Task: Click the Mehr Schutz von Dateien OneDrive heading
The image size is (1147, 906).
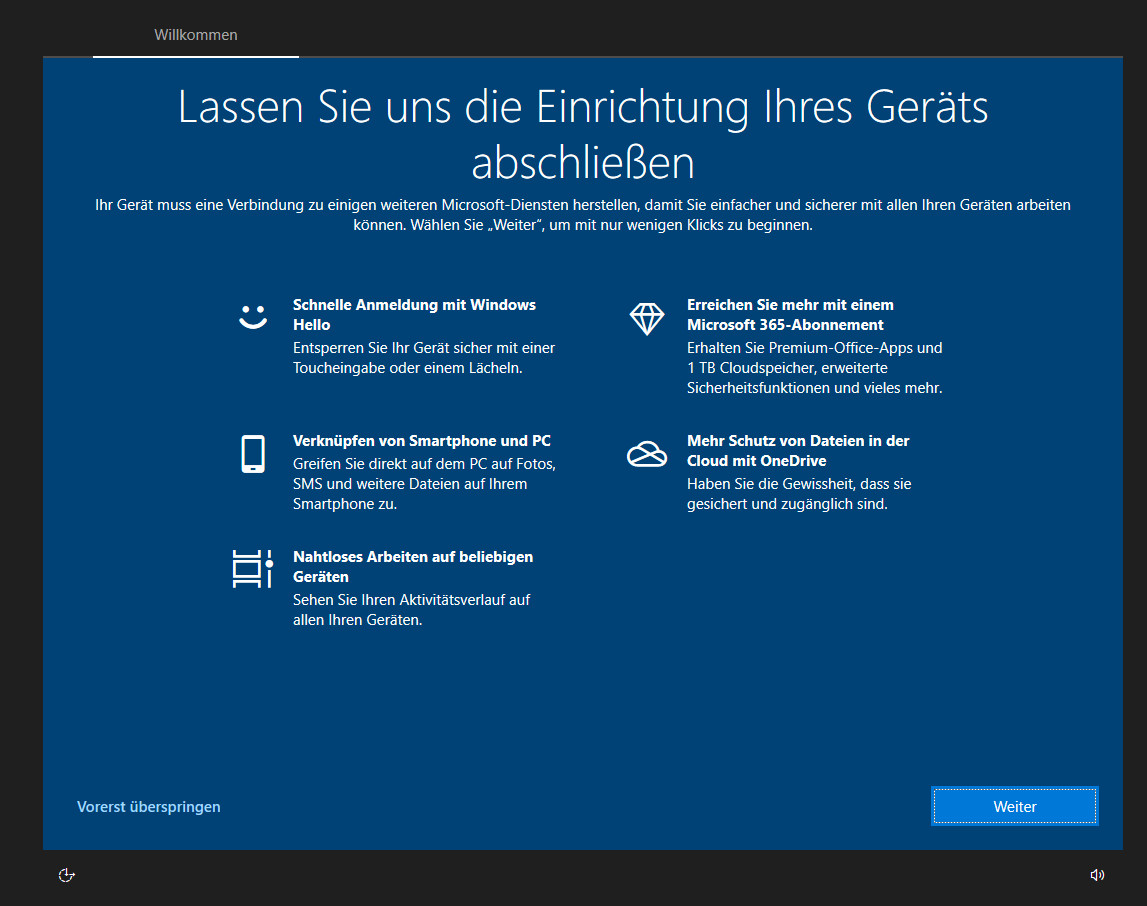Action: click(x=797, y=451)
